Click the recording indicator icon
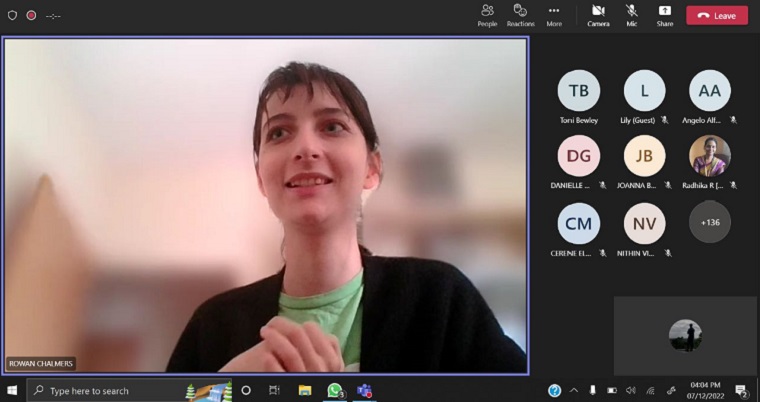This screenshot has height=402, width=760. click(31, 15)
